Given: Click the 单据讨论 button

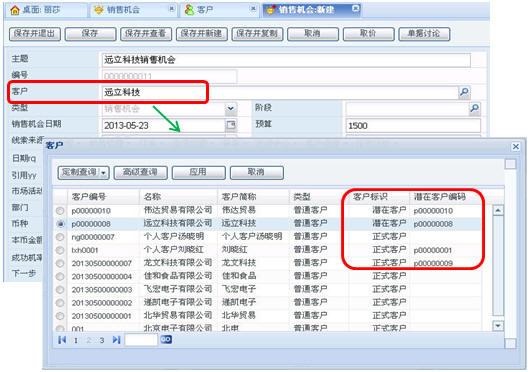Looking at the screenshot, I should [x=424, y=34].
